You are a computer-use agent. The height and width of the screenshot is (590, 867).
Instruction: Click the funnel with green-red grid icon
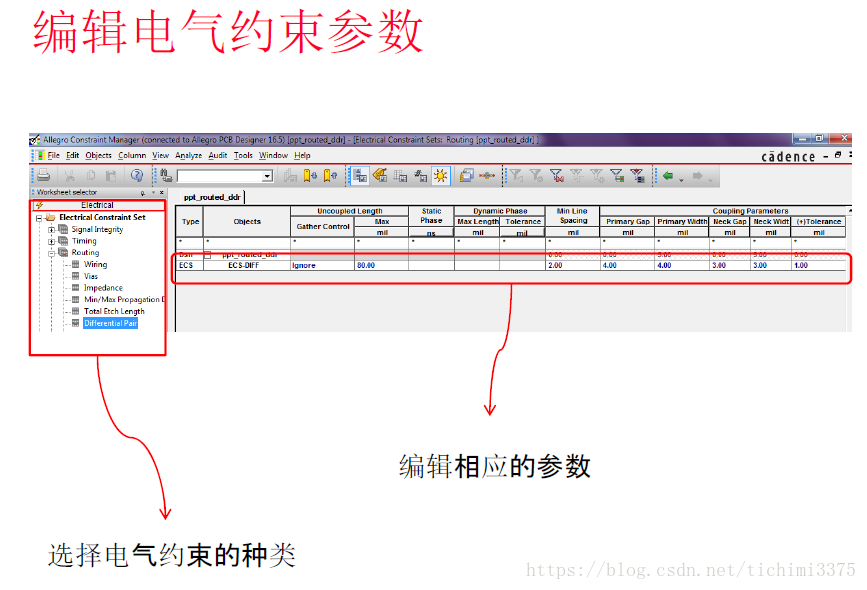(x=617, y=176)
